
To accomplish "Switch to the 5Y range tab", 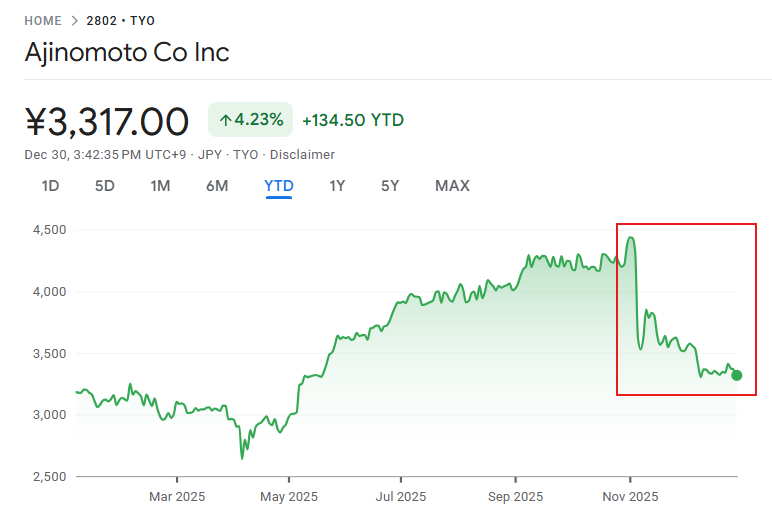I will coord(390,186).
